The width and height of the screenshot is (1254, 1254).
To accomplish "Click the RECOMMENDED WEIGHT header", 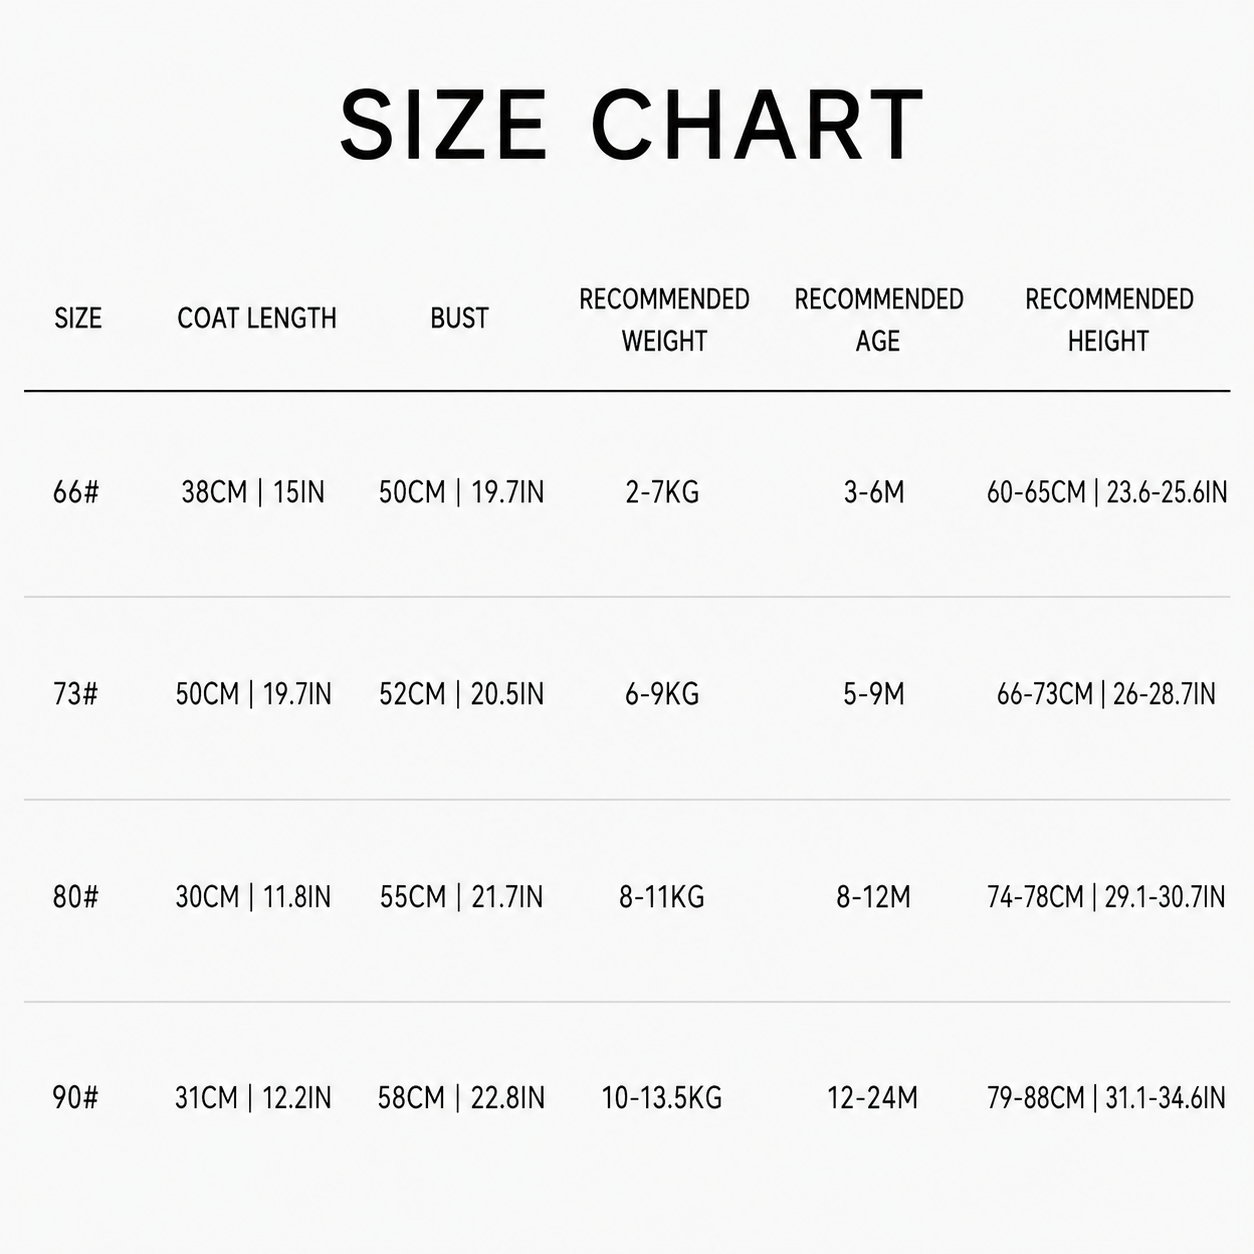I will point(664,320).
